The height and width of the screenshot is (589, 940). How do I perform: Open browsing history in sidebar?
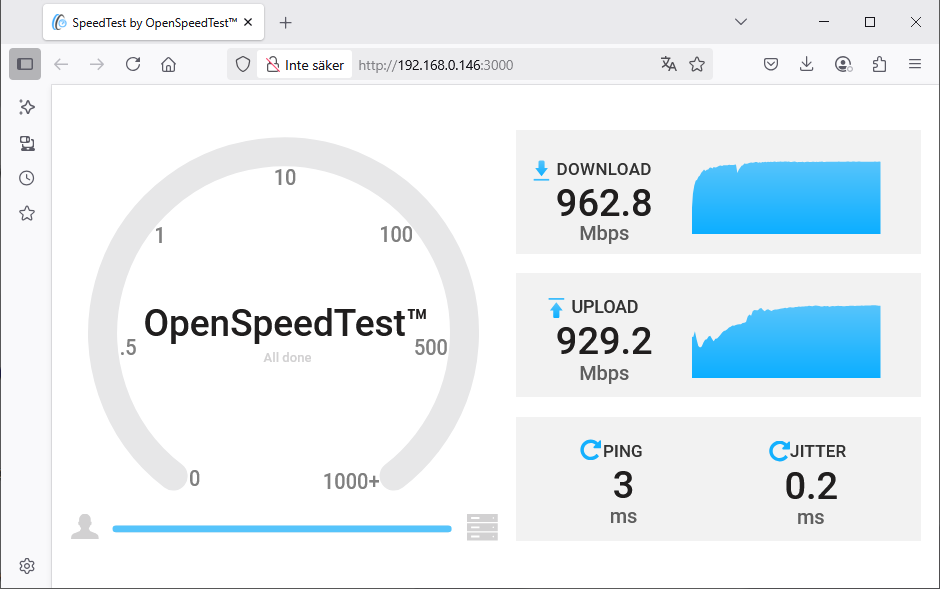coord(26,178)
